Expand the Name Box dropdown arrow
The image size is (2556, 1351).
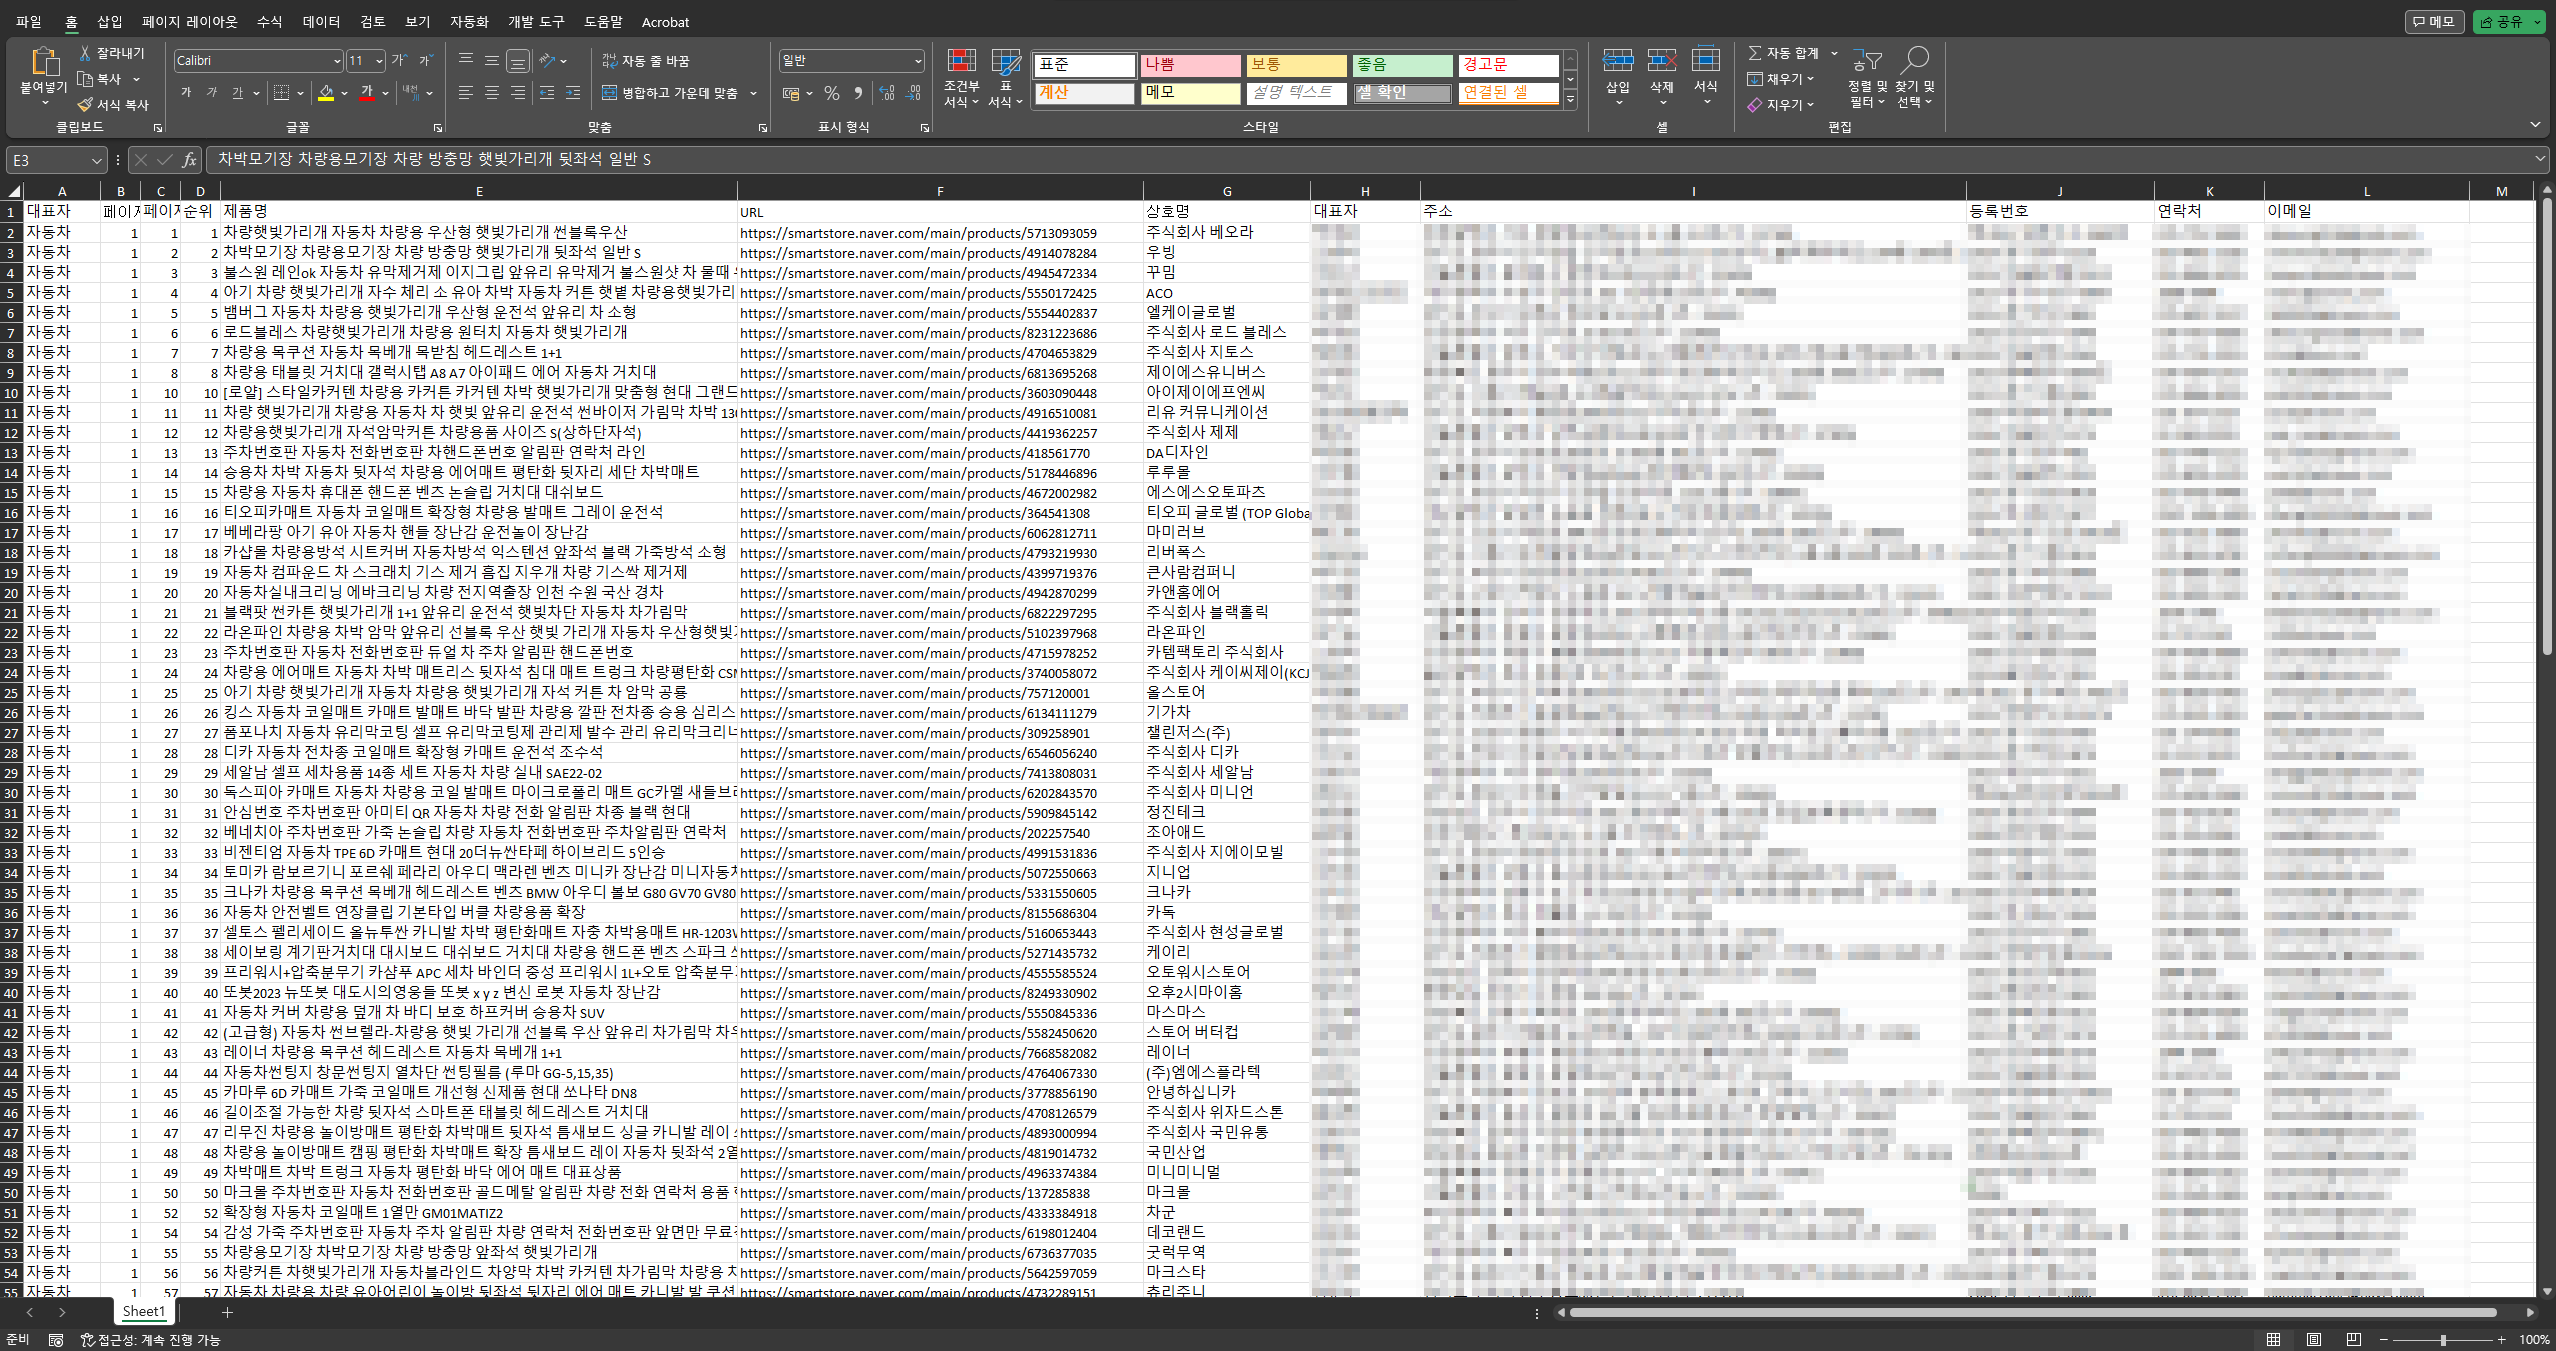pos(96,160)
